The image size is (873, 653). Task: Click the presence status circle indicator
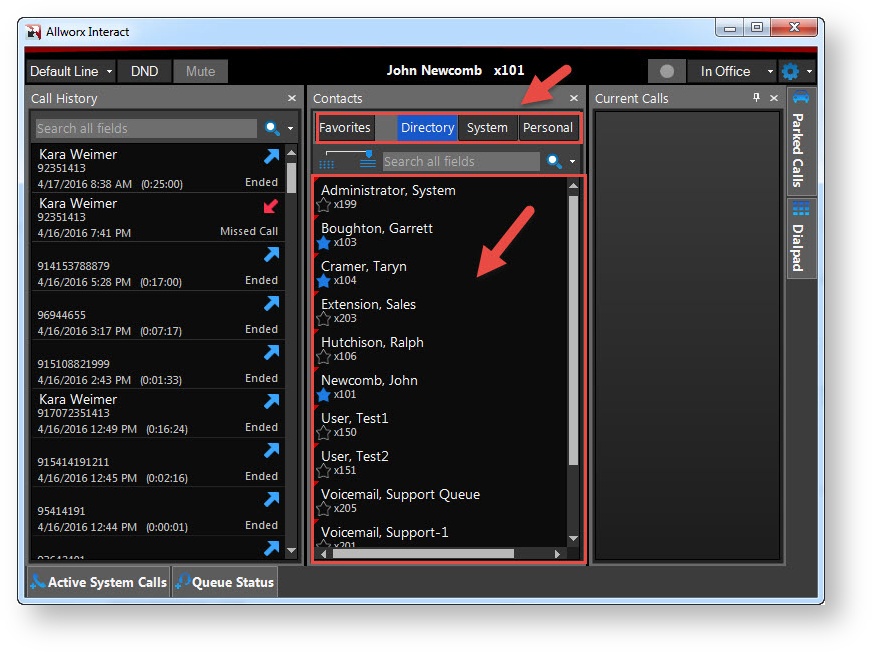point(667,71)
